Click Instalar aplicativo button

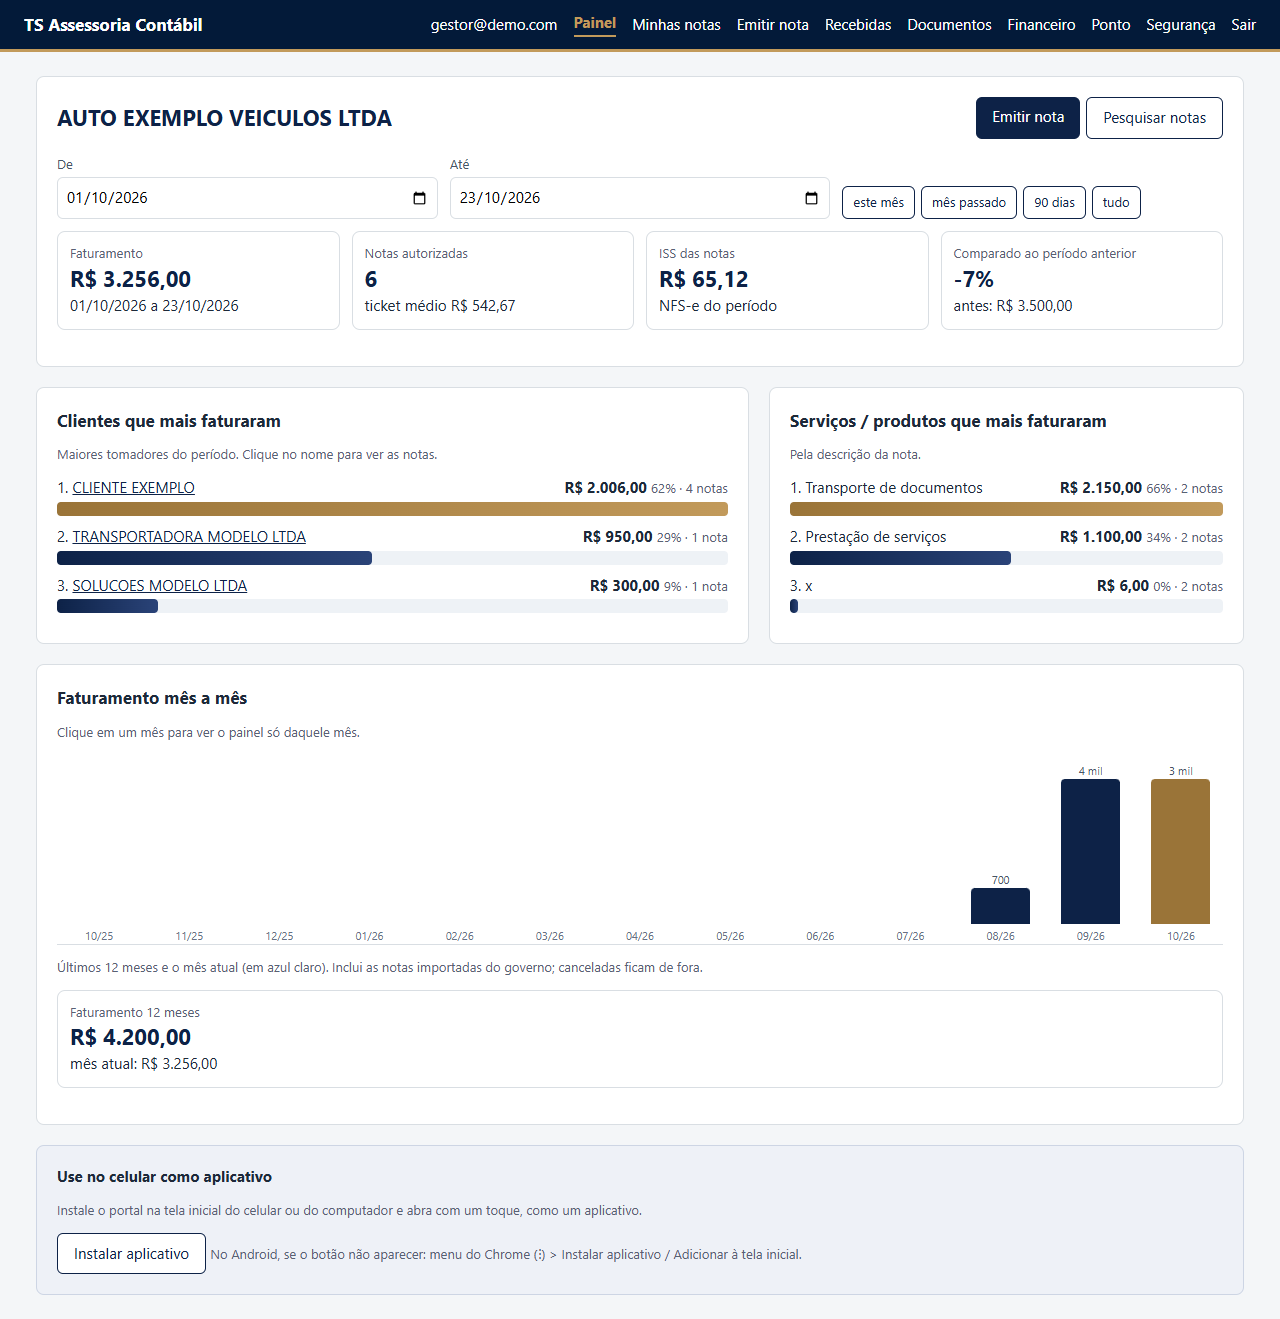click(x=131, y=1254)
